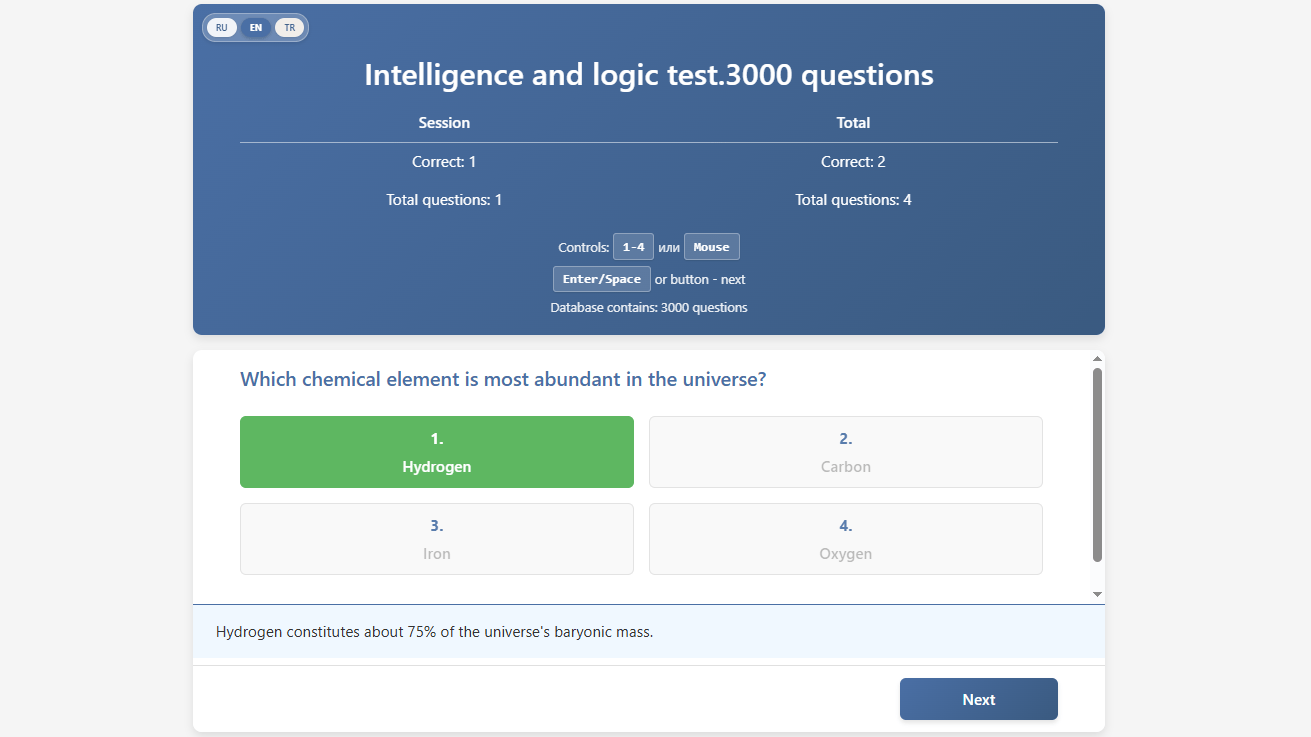Switch interface language to EN
This screenshot has height=737, width=1311.
pyautogui.click(x=255, y=27)
